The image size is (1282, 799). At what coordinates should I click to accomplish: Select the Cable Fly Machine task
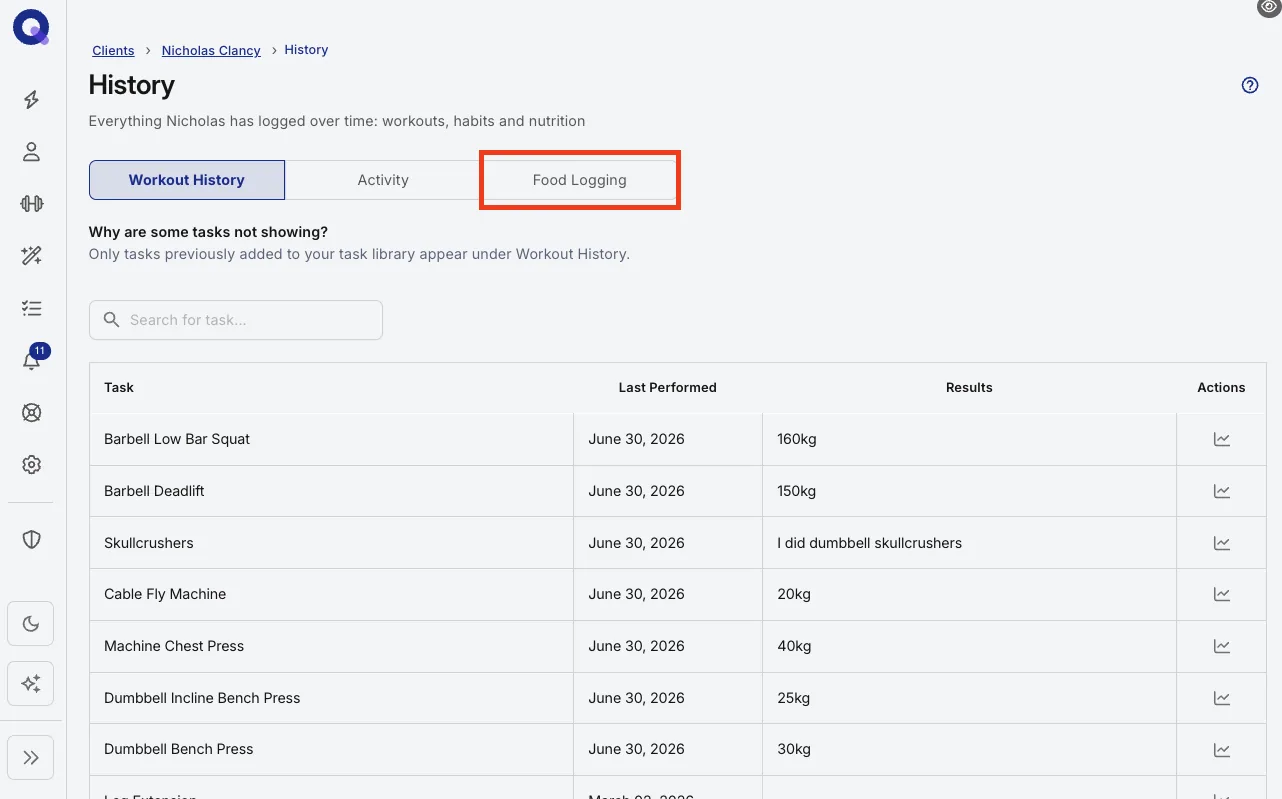pos(165,594)
